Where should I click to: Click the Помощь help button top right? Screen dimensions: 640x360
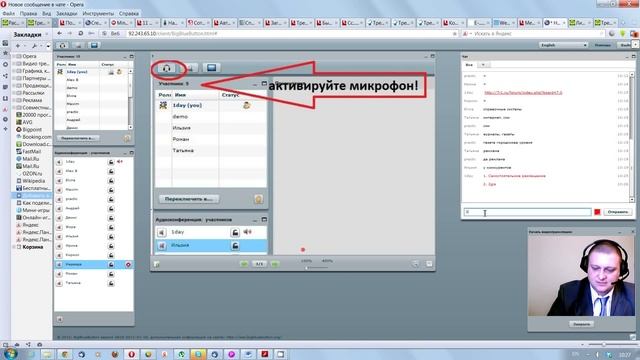pos(602,45)
